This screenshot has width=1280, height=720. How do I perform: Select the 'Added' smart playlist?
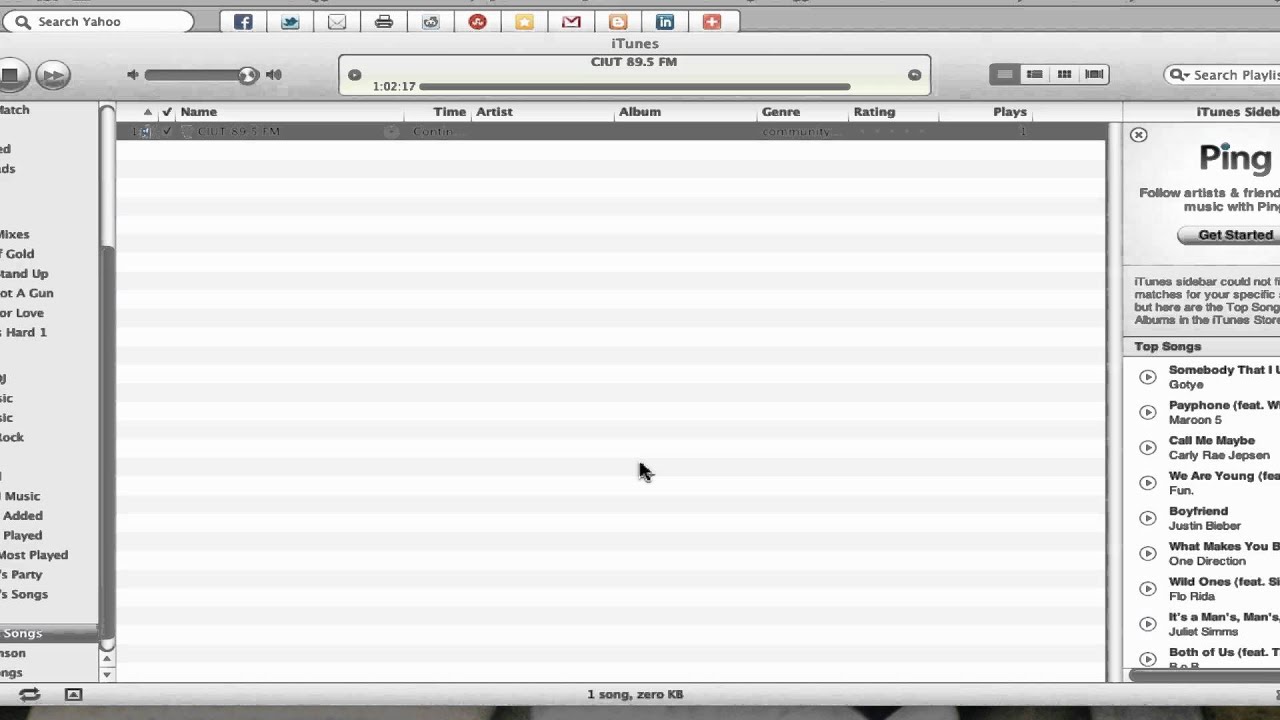[x=22, y=516]
